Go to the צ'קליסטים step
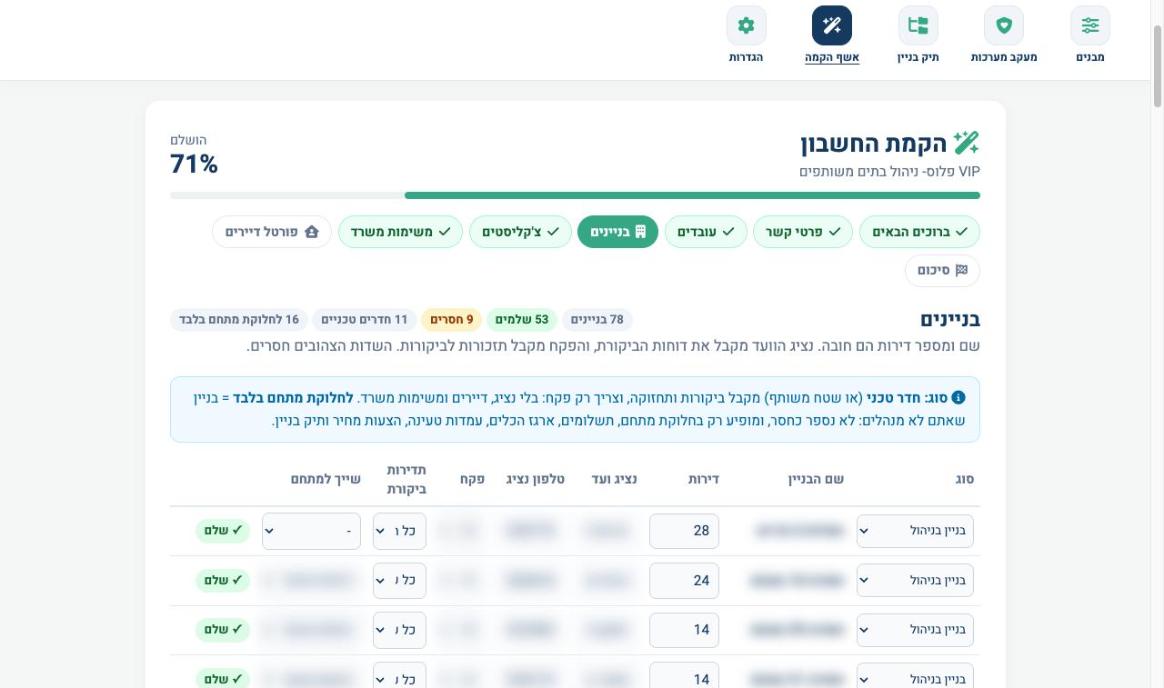1164x688 pixels. click(x=520, y=232)
